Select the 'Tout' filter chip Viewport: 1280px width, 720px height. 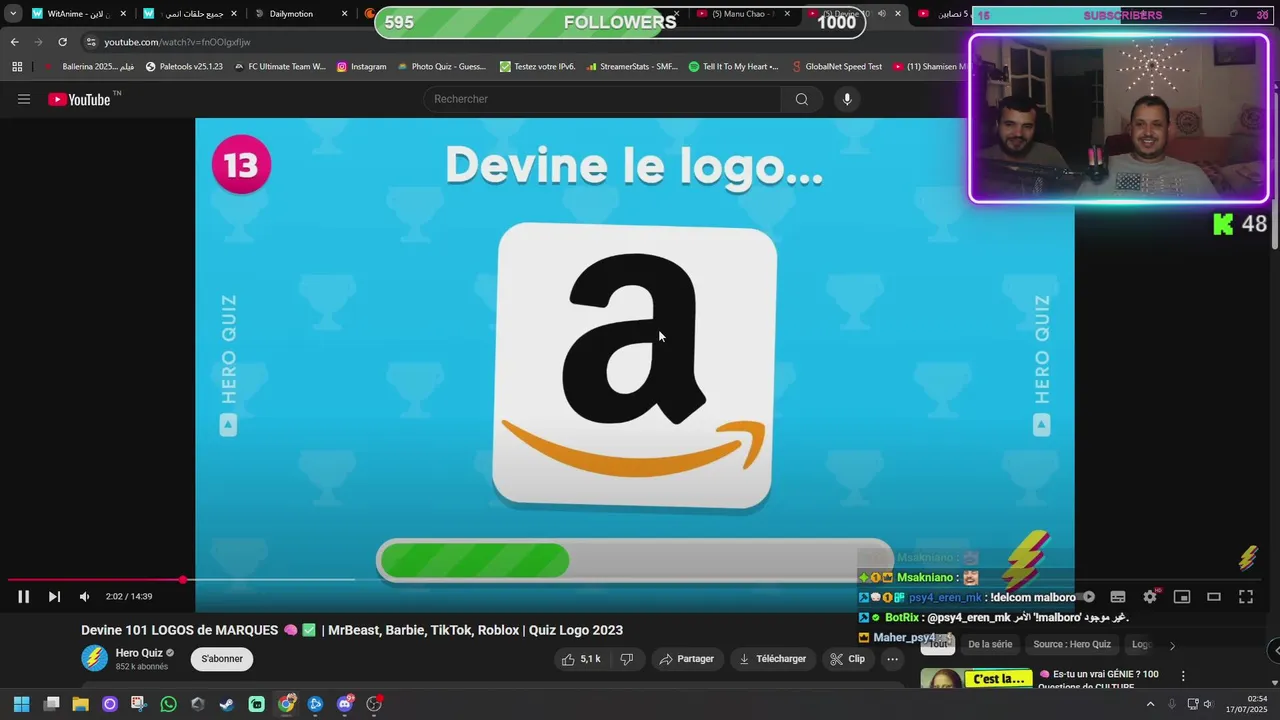(938, 645)
